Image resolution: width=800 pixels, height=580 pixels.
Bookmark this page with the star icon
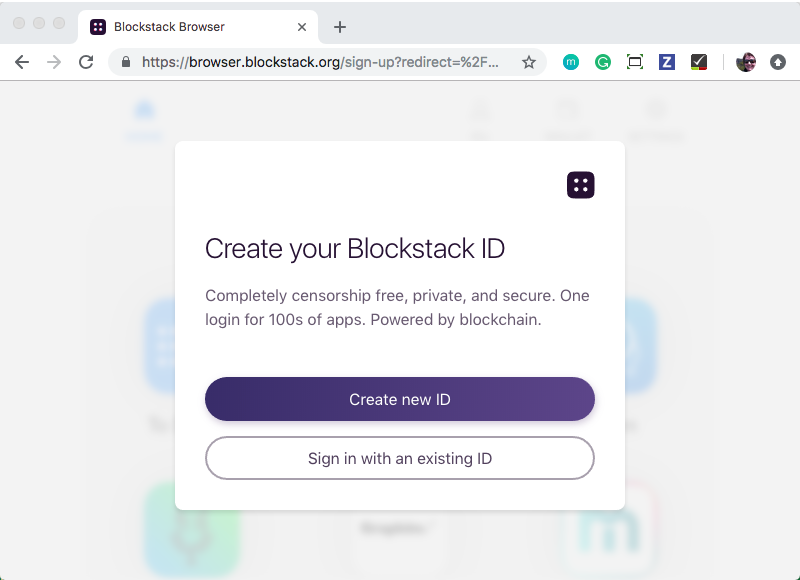(529, 62)
